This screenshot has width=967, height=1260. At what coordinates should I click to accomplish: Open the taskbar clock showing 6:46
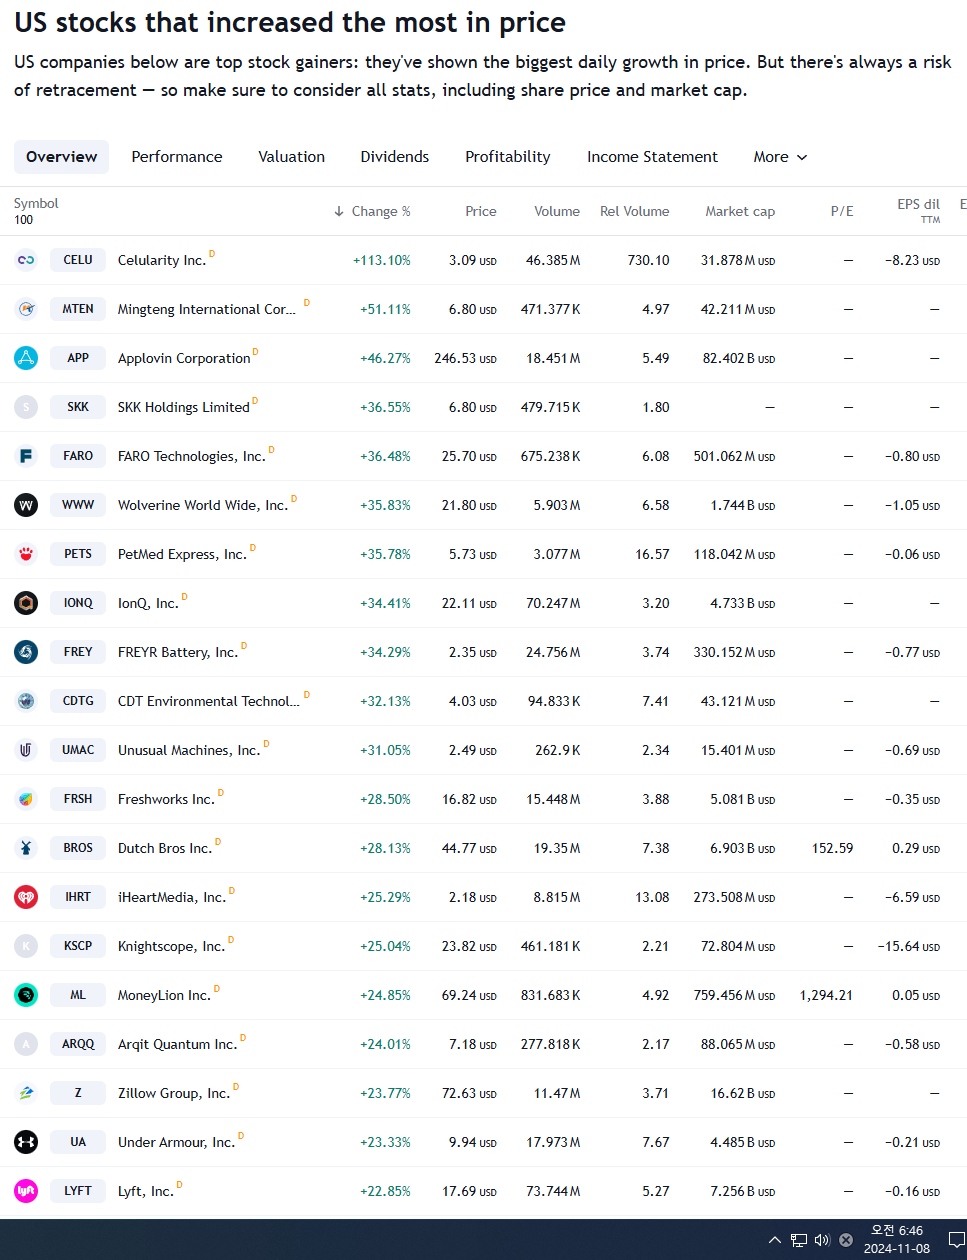[x=897, y=1239]
